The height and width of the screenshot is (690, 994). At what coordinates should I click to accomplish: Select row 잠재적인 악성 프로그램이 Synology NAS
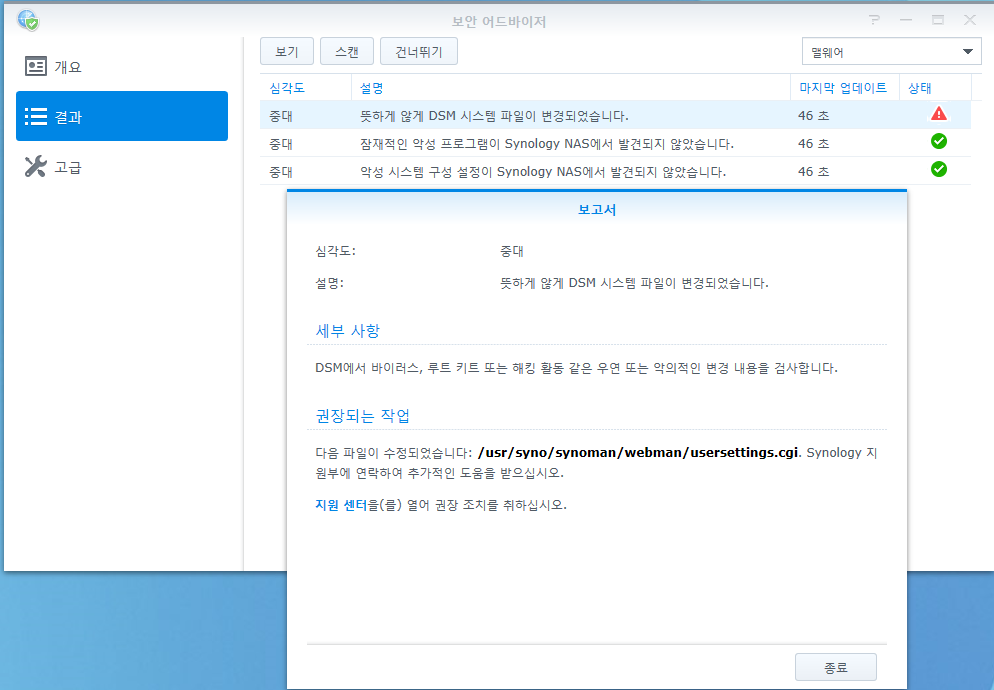615,143
